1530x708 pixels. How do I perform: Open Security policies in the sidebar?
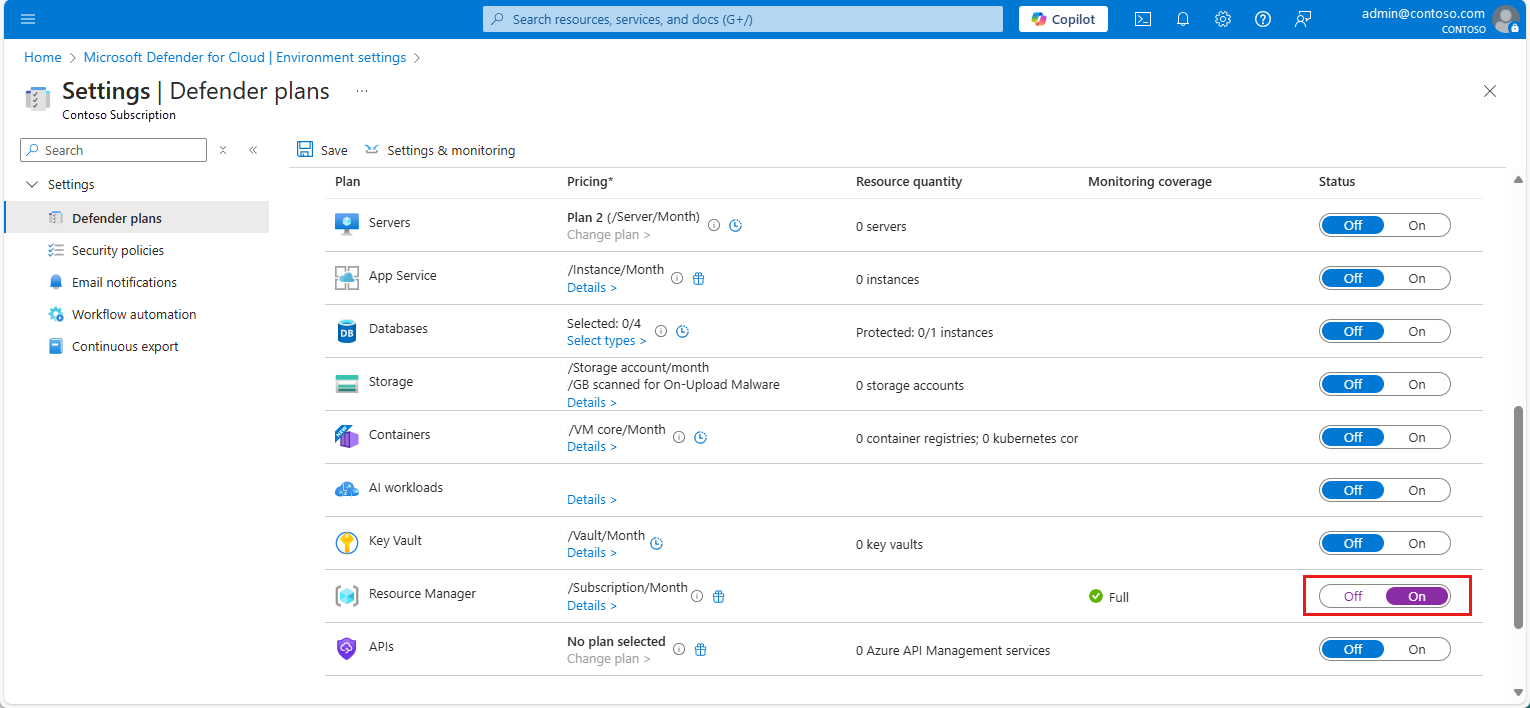[x=118, y=251]
